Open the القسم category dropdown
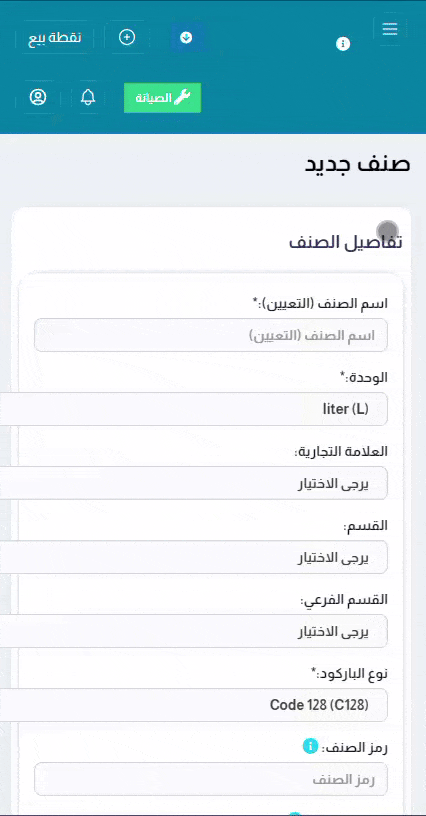Viewport: 426px width, 816px height. [193, 557]
